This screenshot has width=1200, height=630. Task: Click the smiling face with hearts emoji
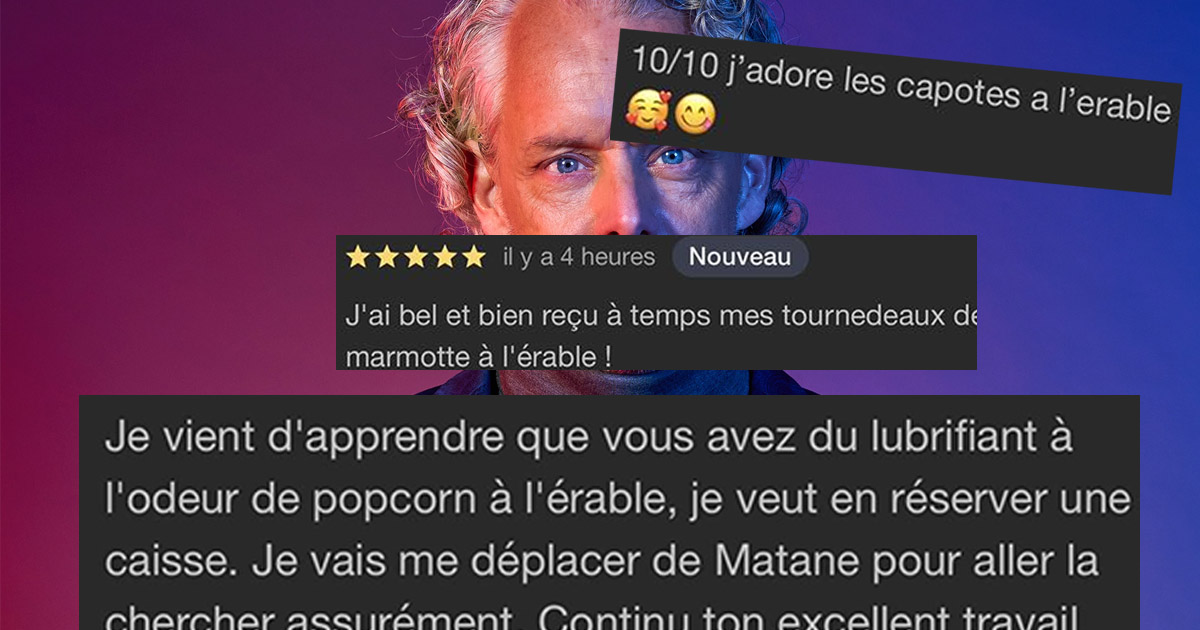point(647,111)
